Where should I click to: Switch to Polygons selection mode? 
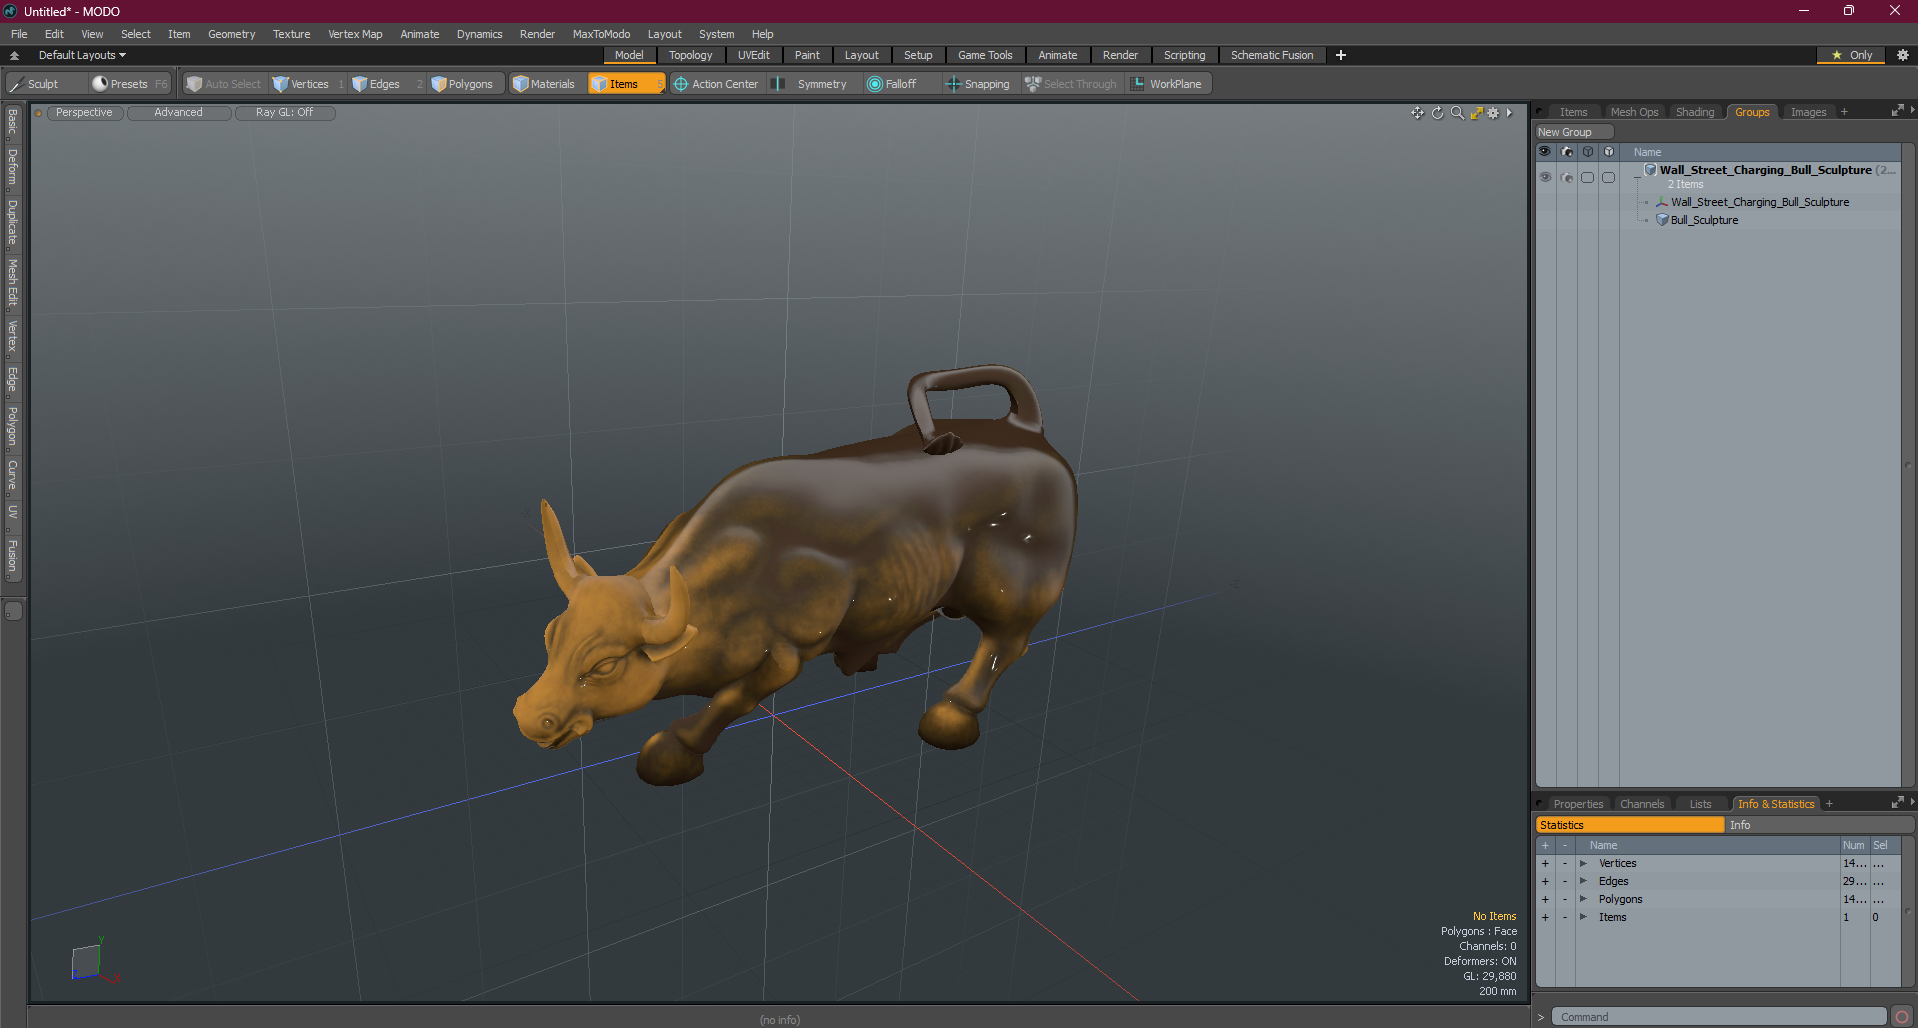click(x=468, y=84)
